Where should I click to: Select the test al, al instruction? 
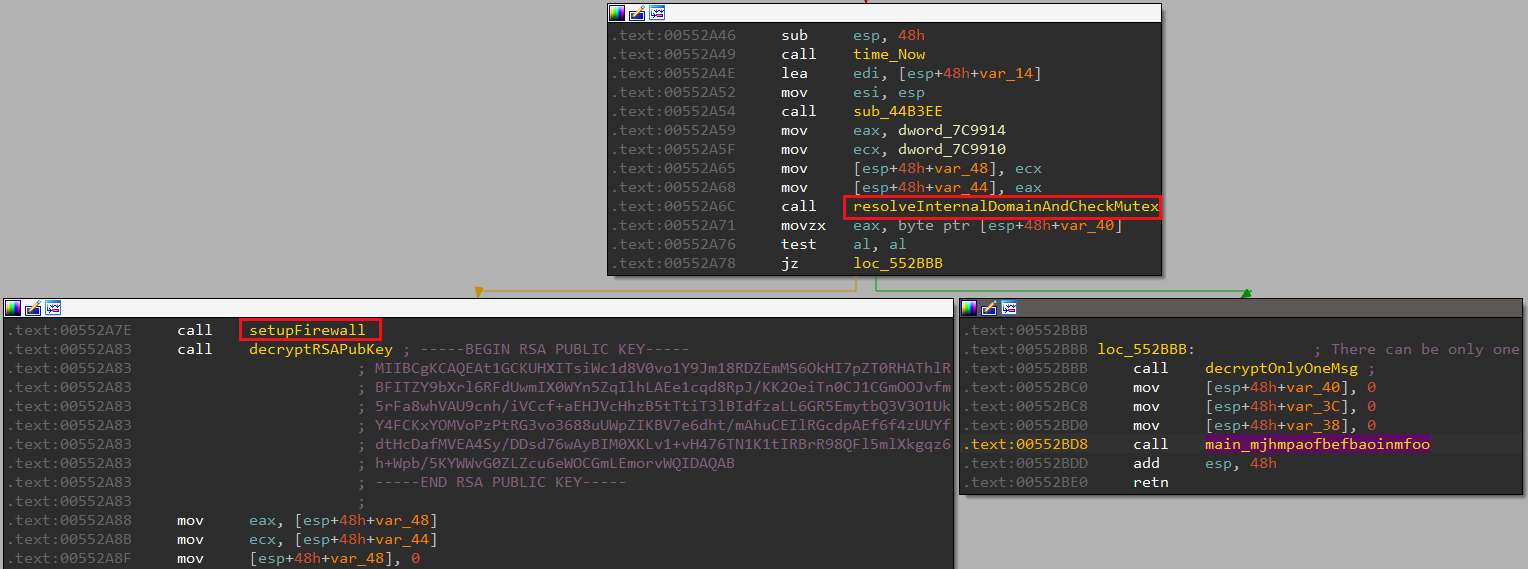[x=845, y=244]
